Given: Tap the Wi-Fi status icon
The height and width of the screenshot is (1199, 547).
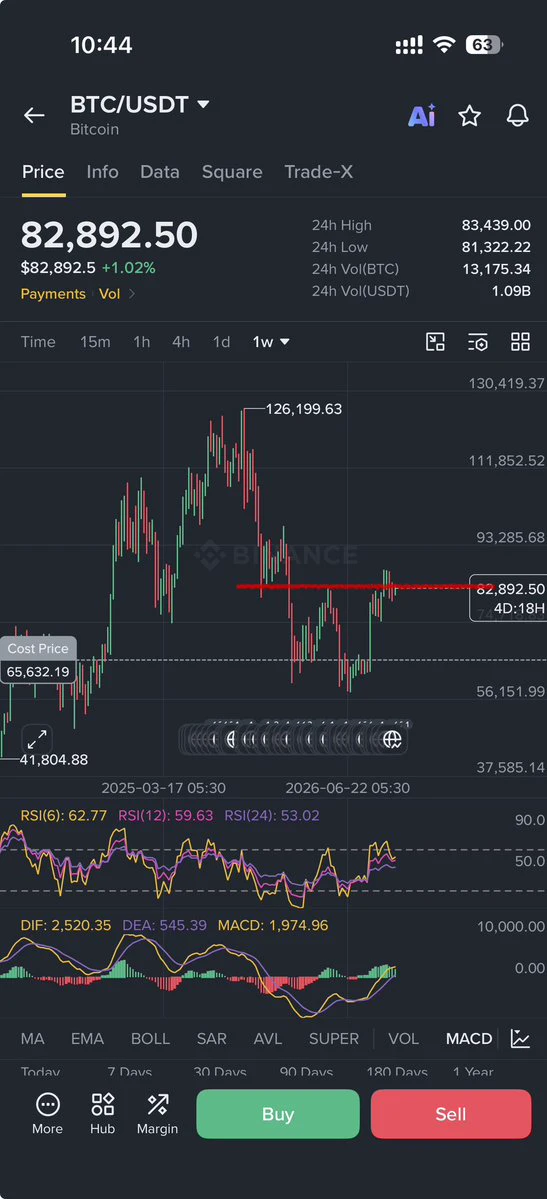Looking at the screenshot, I should point(444,45).
